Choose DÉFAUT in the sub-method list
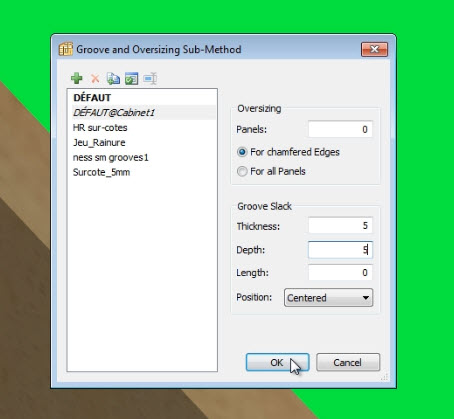The image size is (454, 419). point(92,98)
